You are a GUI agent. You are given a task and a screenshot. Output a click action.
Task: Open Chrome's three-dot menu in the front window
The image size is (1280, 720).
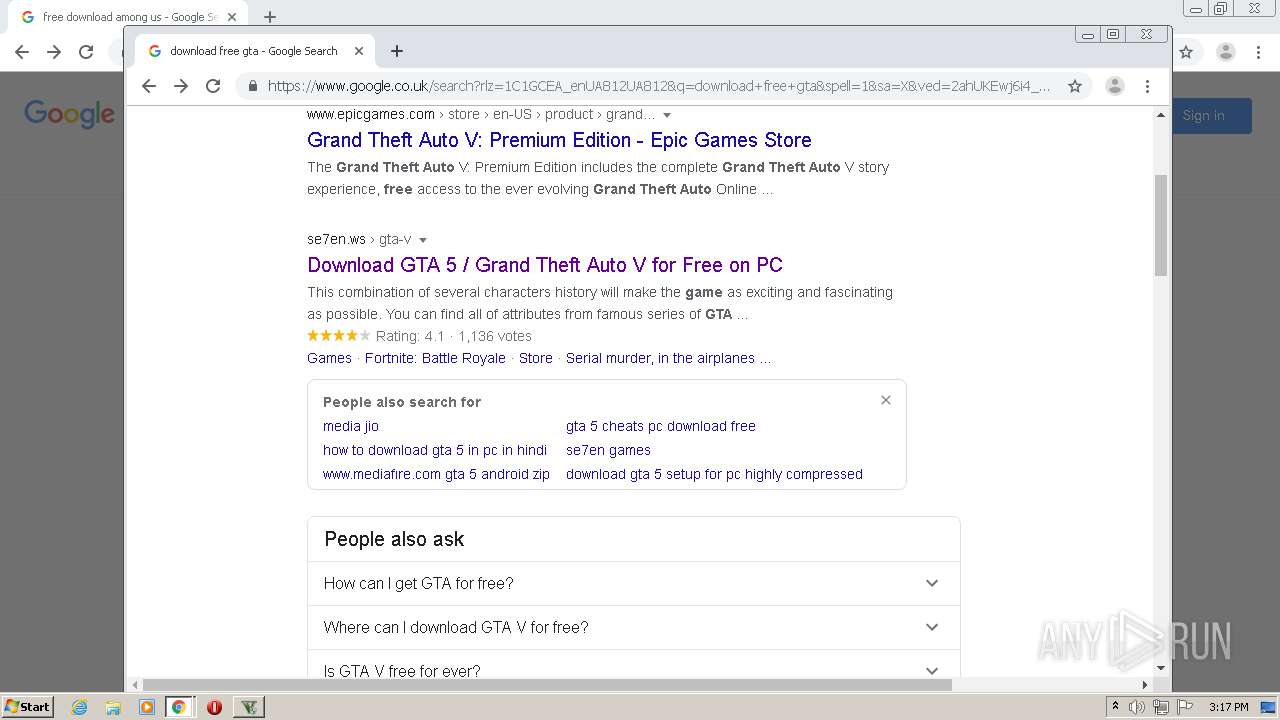pyautogui.click(x=1147, y=86)
